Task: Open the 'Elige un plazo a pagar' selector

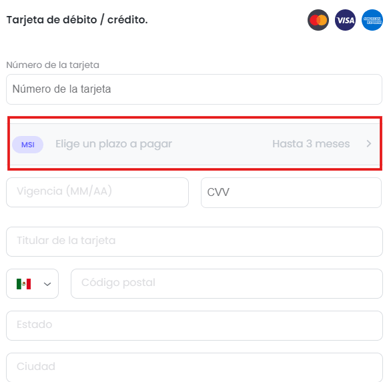Action: tap(195, 144)
